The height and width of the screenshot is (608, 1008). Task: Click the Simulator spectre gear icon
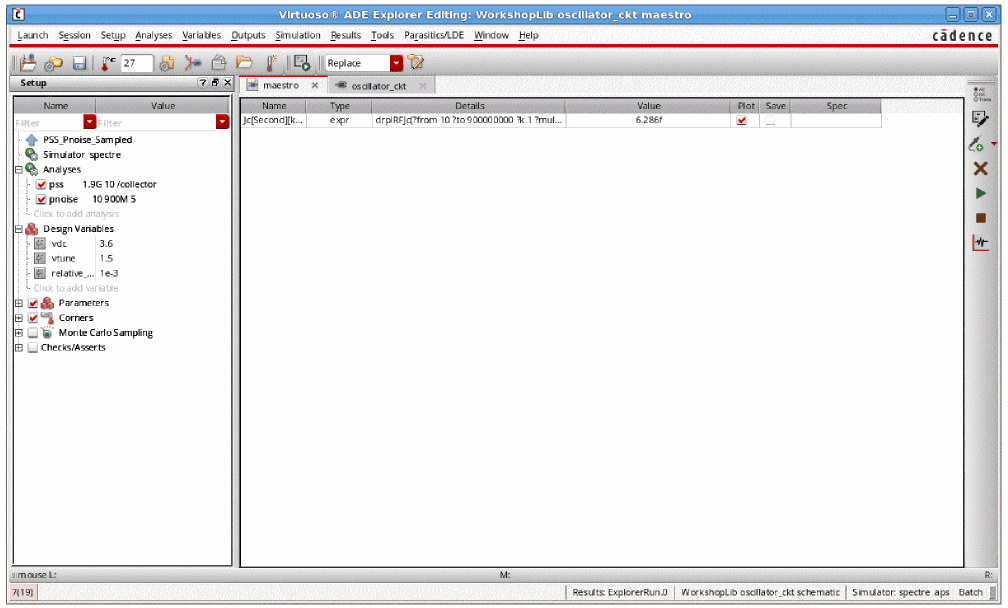32,154
